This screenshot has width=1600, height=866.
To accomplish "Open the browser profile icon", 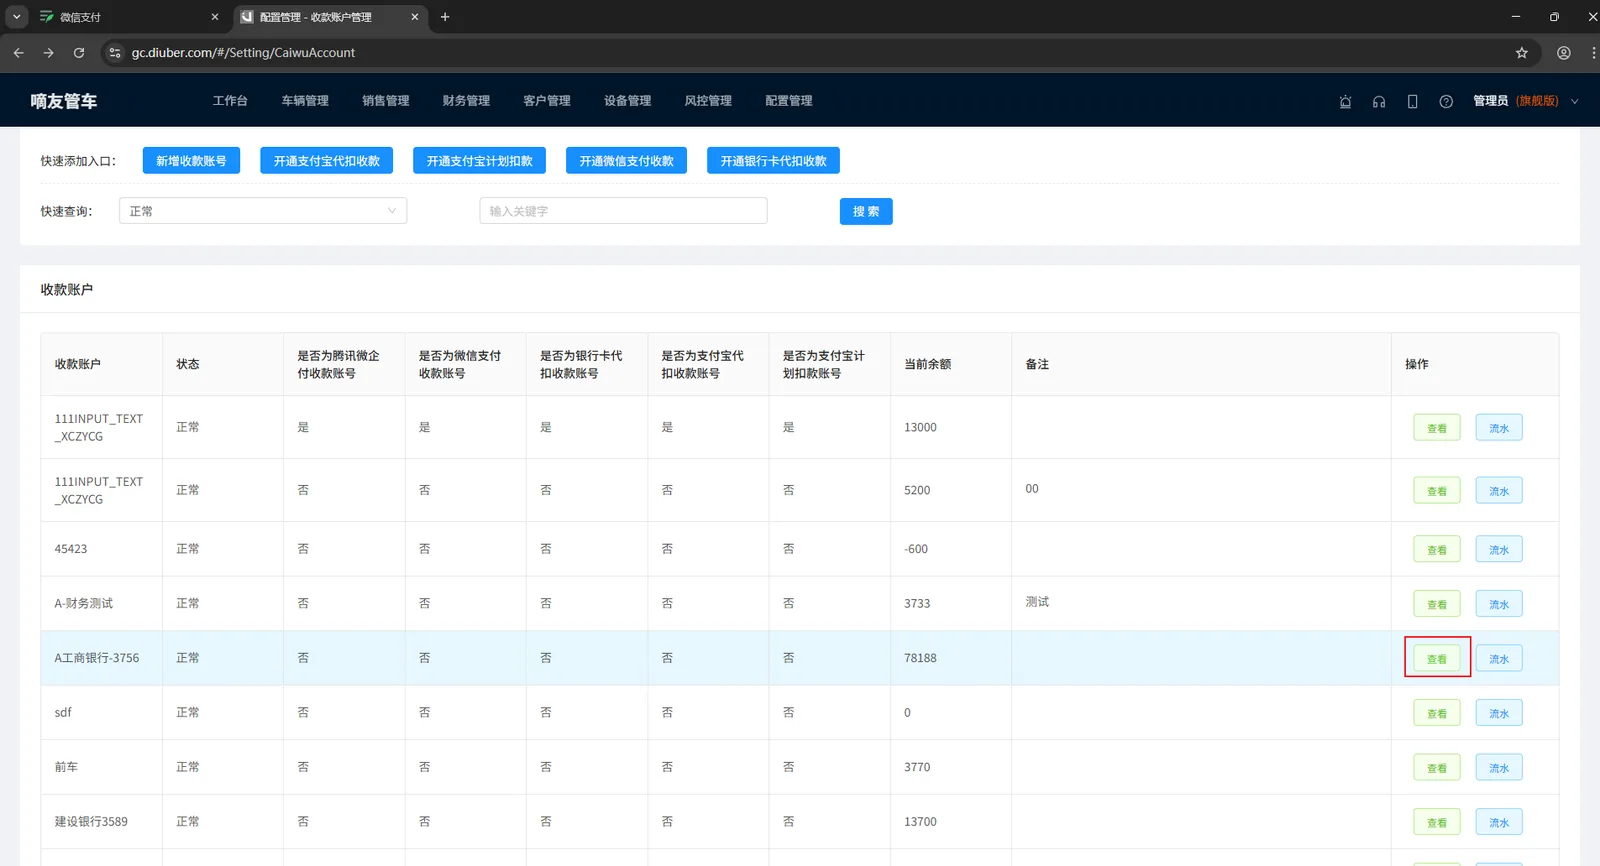I will [x=1564, y=53].
